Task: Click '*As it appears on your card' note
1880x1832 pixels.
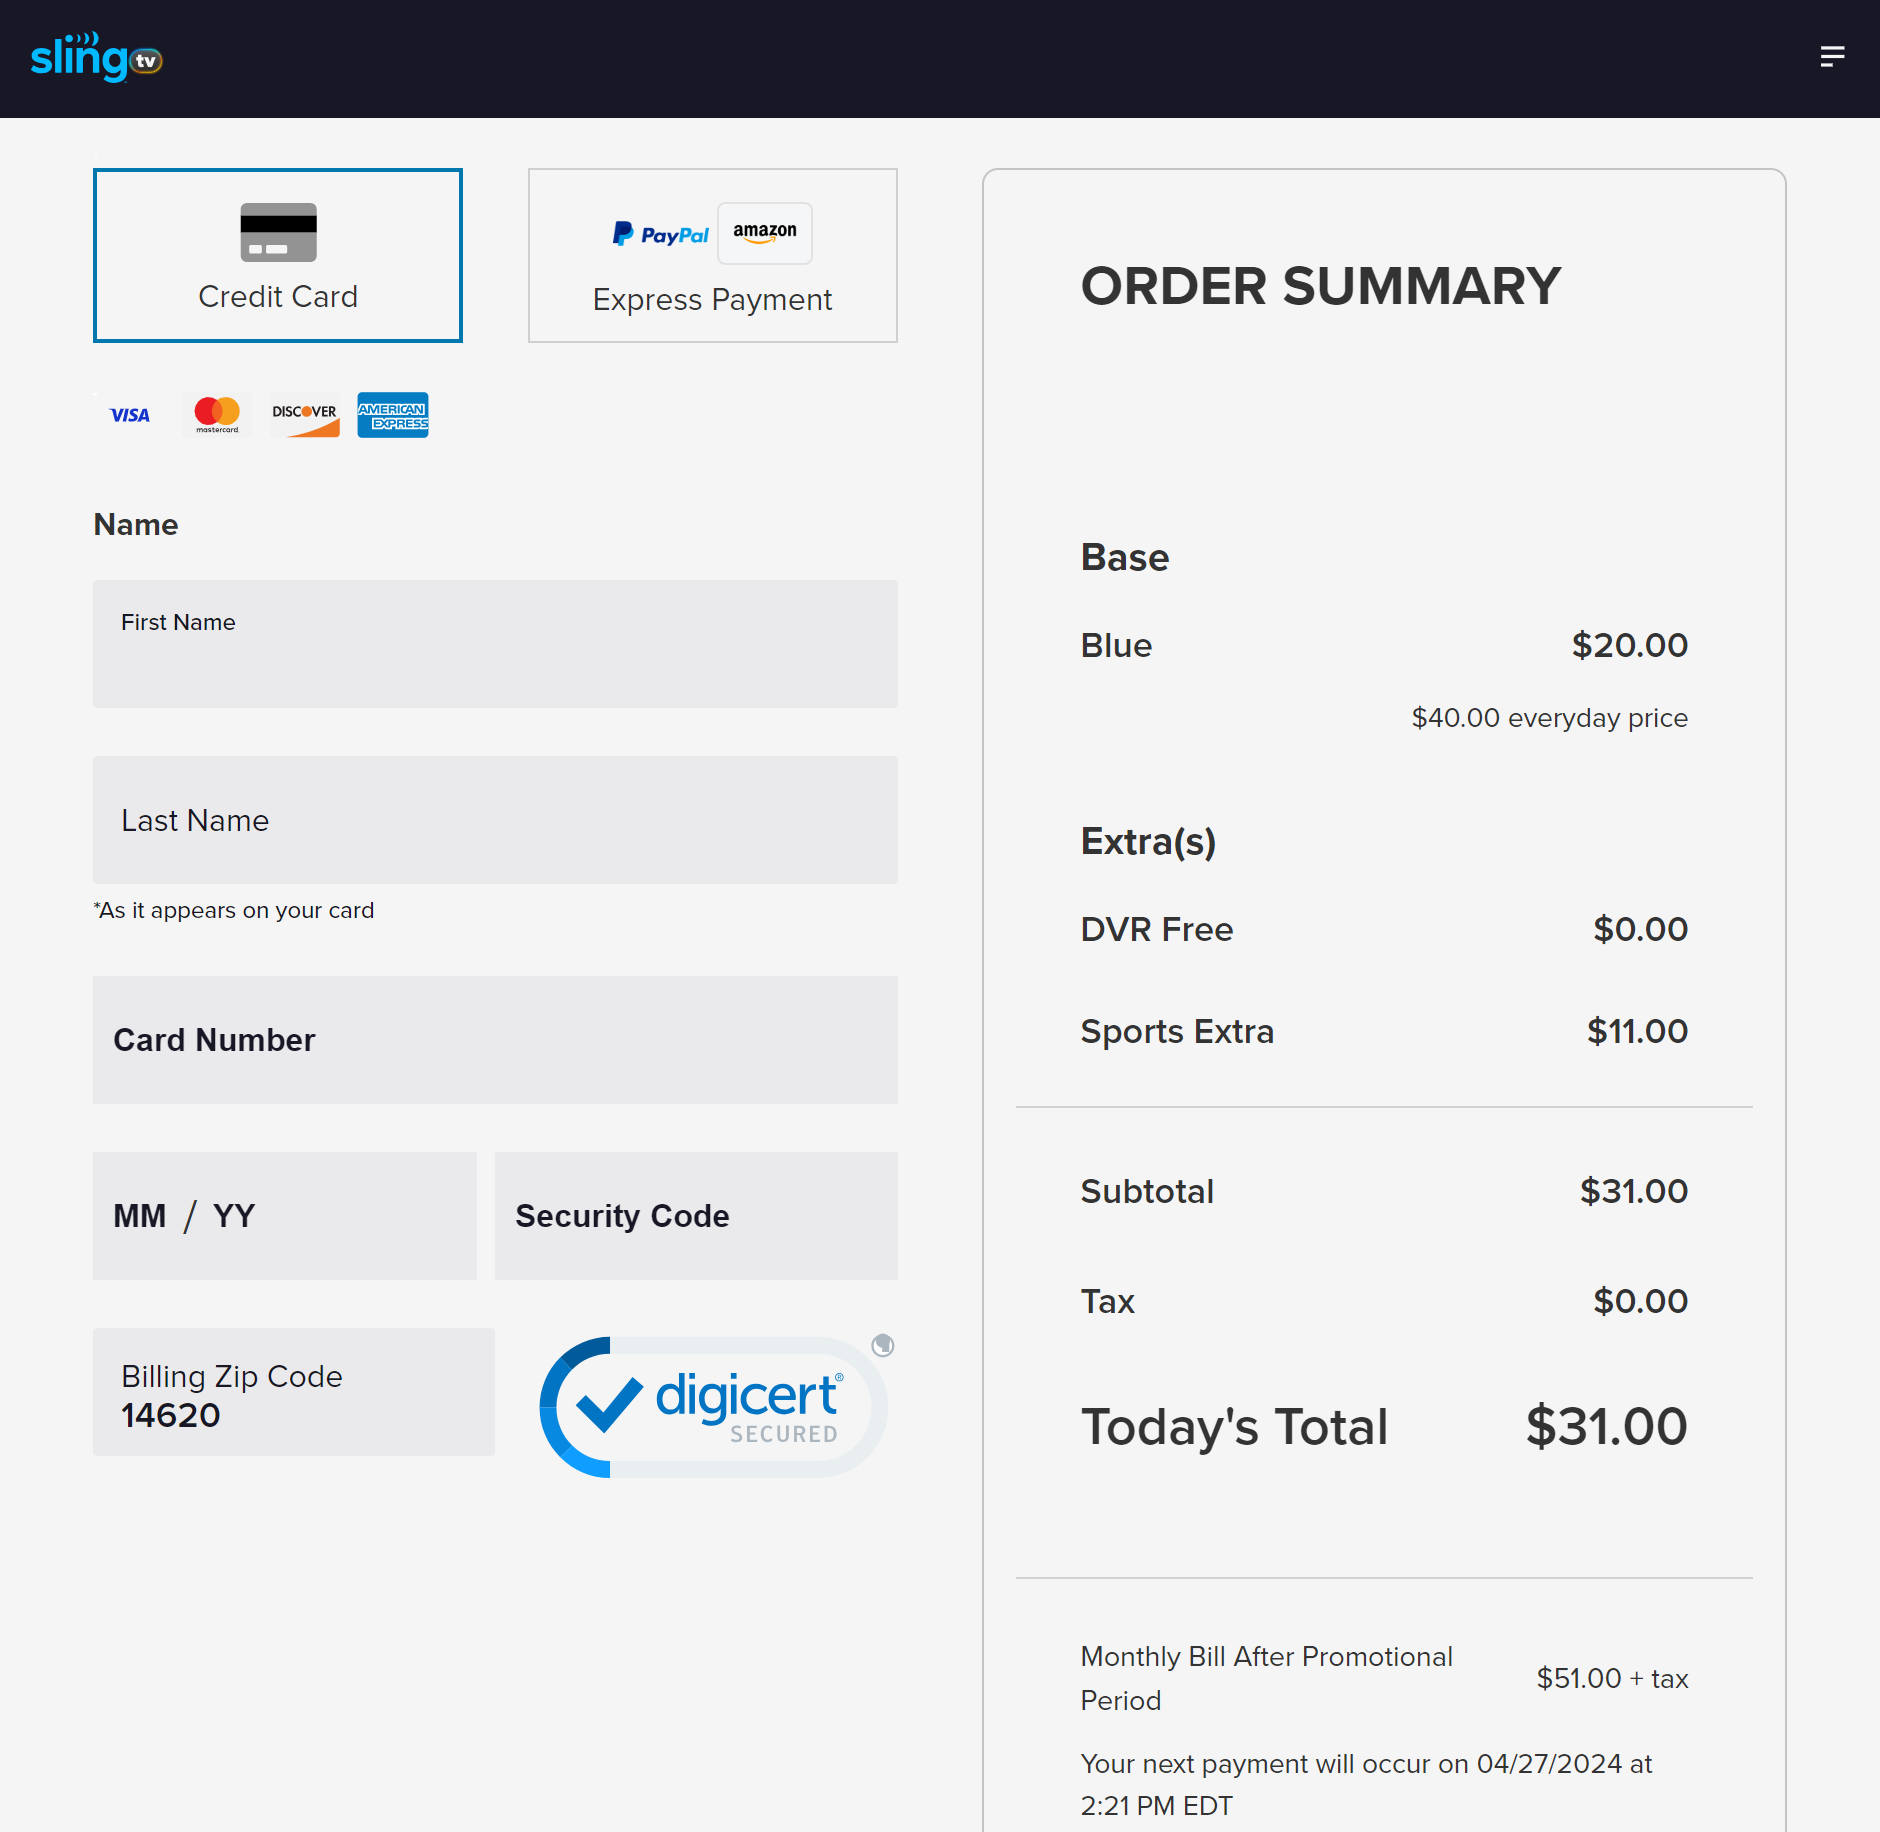Action: tap(234, 910)
